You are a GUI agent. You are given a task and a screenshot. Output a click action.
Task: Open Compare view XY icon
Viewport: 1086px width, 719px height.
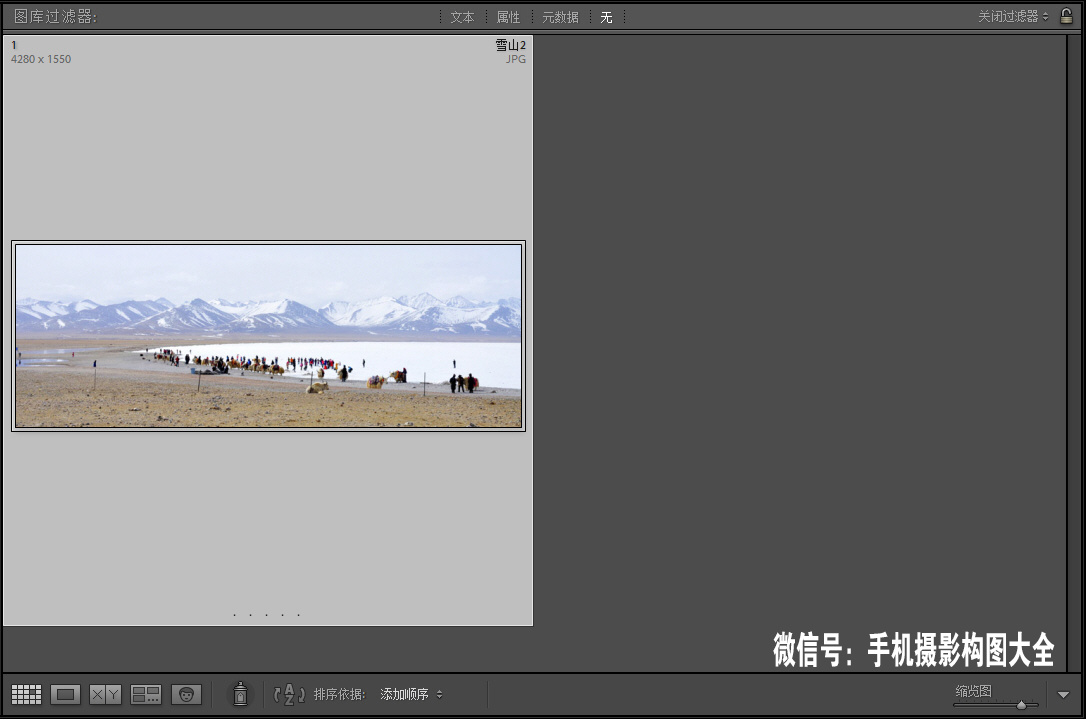pos(105,694)
